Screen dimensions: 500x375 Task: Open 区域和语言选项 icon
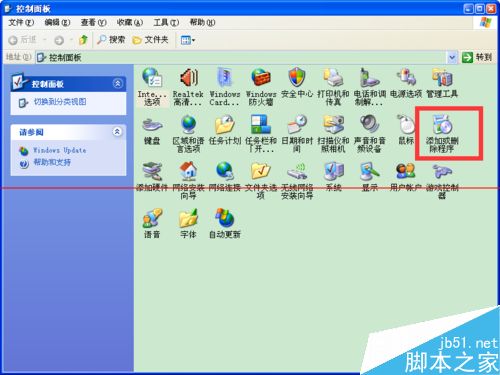pos(188,133)
